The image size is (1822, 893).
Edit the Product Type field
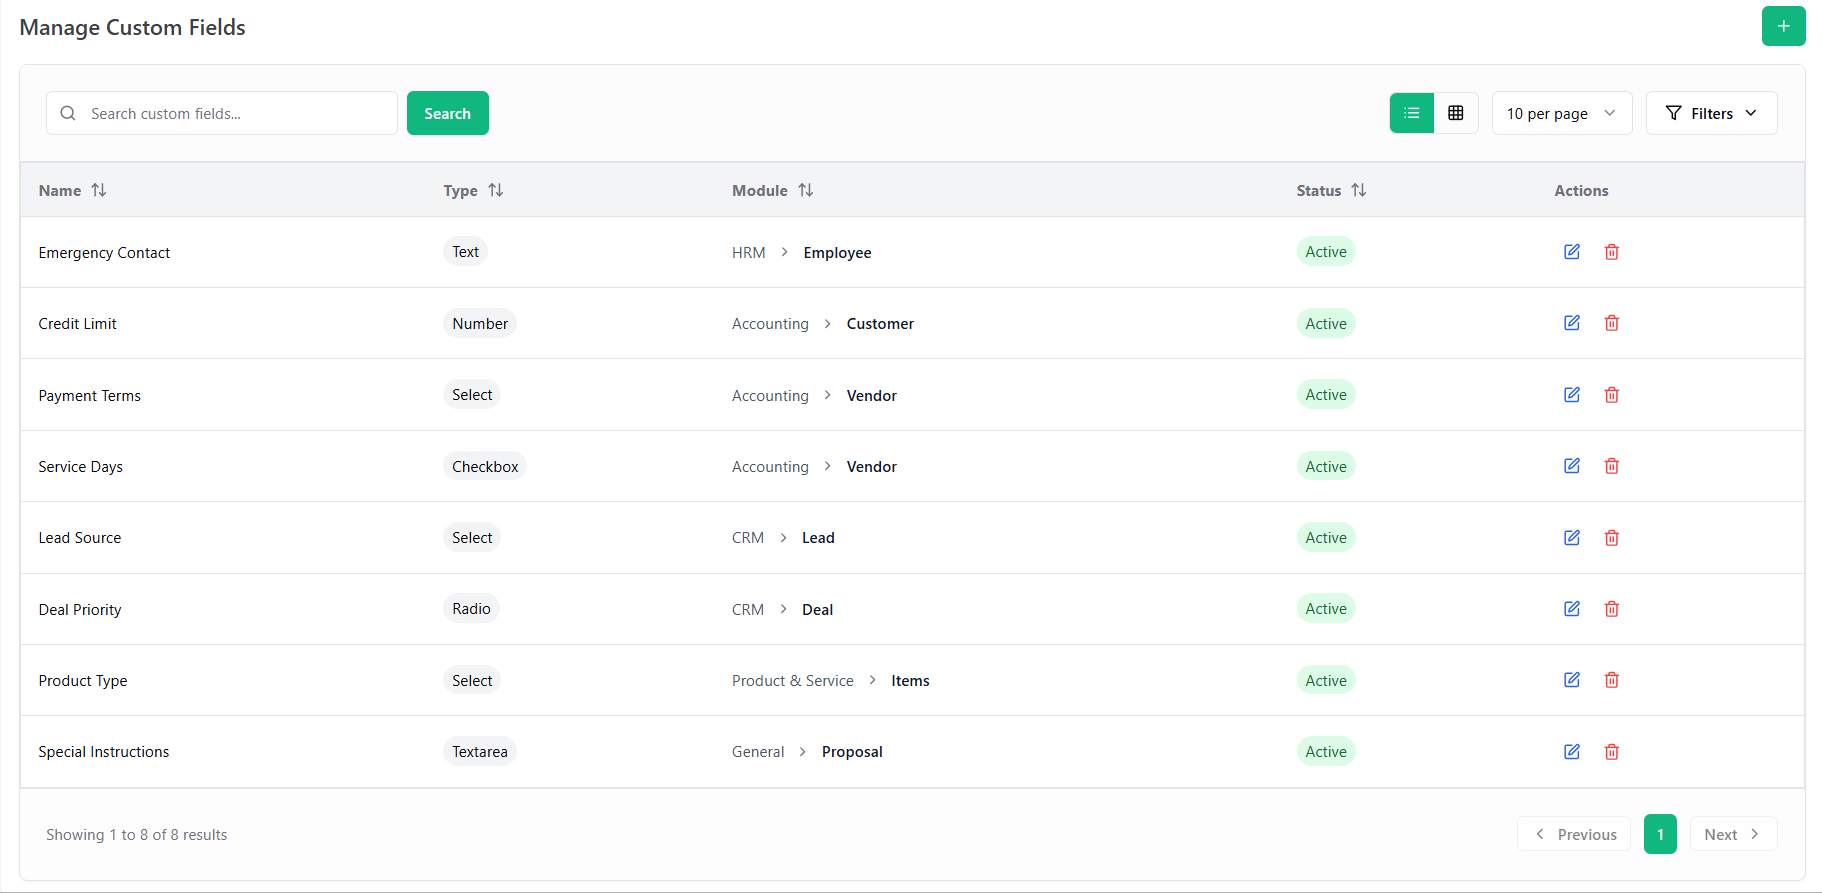1572,680
